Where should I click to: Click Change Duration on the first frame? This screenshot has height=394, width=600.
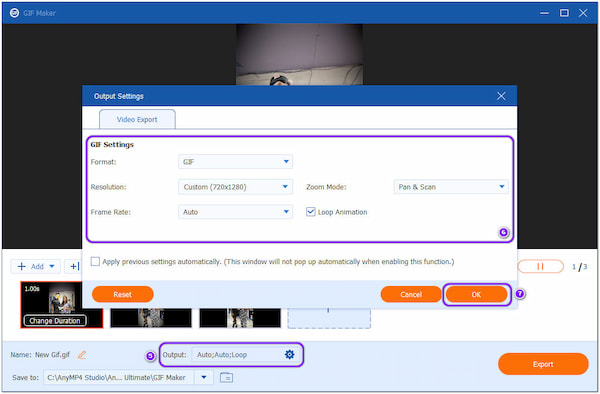(x=55, y=321)
